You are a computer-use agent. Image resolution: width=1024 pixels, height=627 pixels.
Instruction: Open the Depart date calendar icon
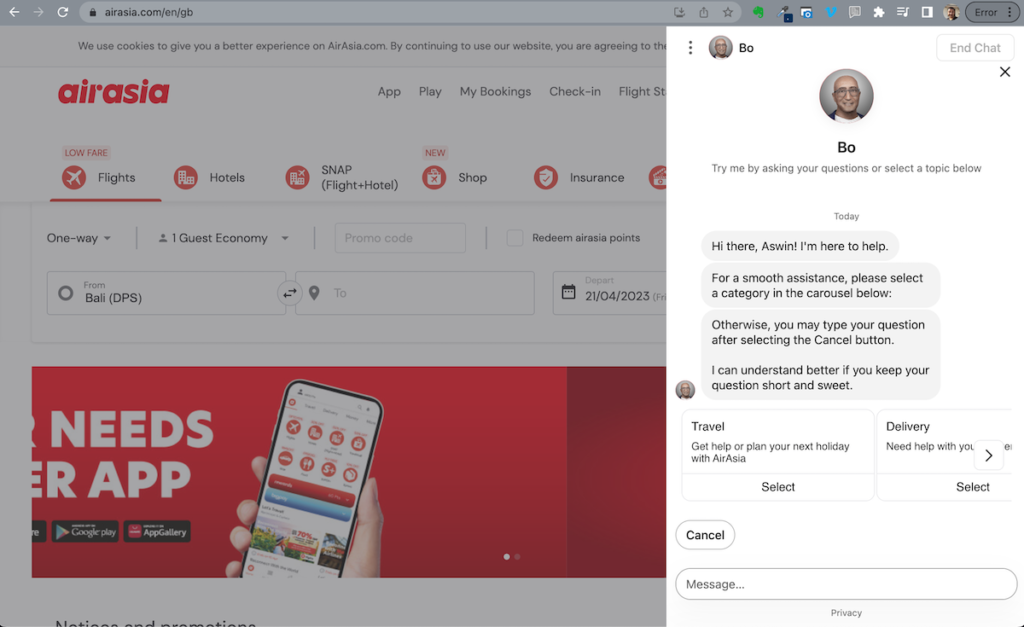569,292
